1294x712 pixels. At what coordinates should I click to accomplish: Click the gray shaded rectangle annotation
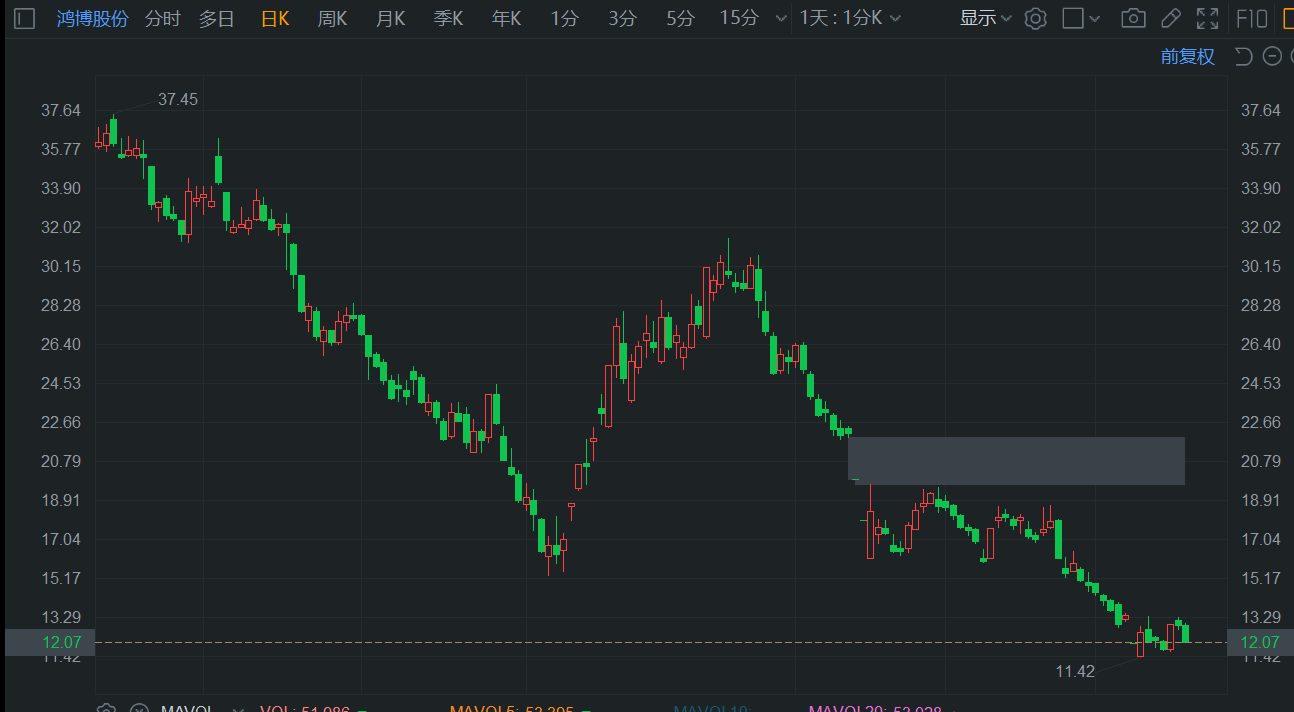[1016, 461]
